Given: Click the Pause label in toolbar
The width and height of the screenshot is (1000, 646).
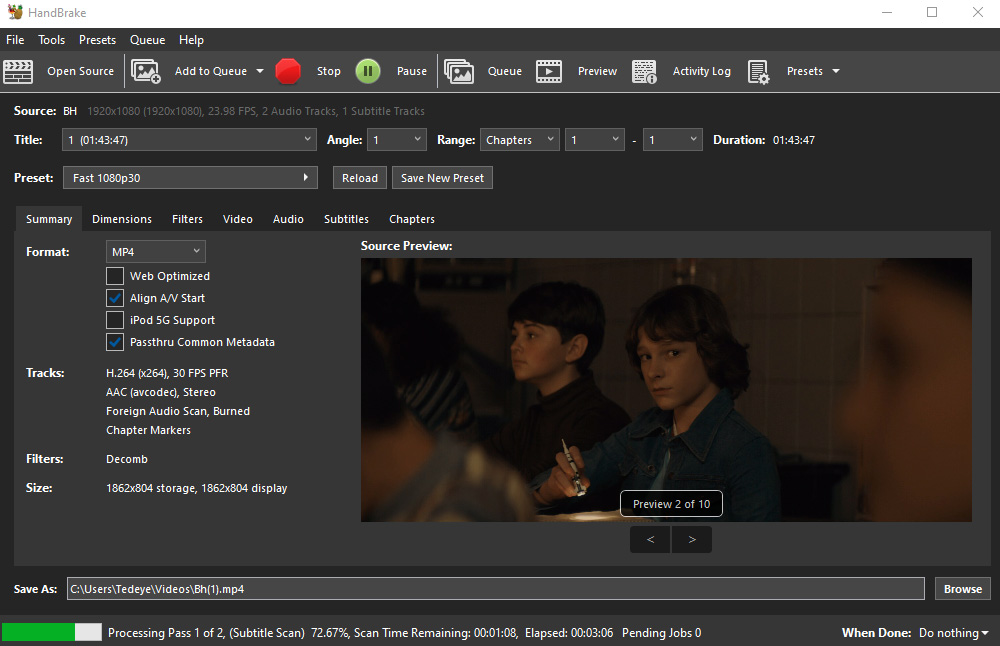Looking at the screenshot, I should pyautogui.click(x=411, y=71).
